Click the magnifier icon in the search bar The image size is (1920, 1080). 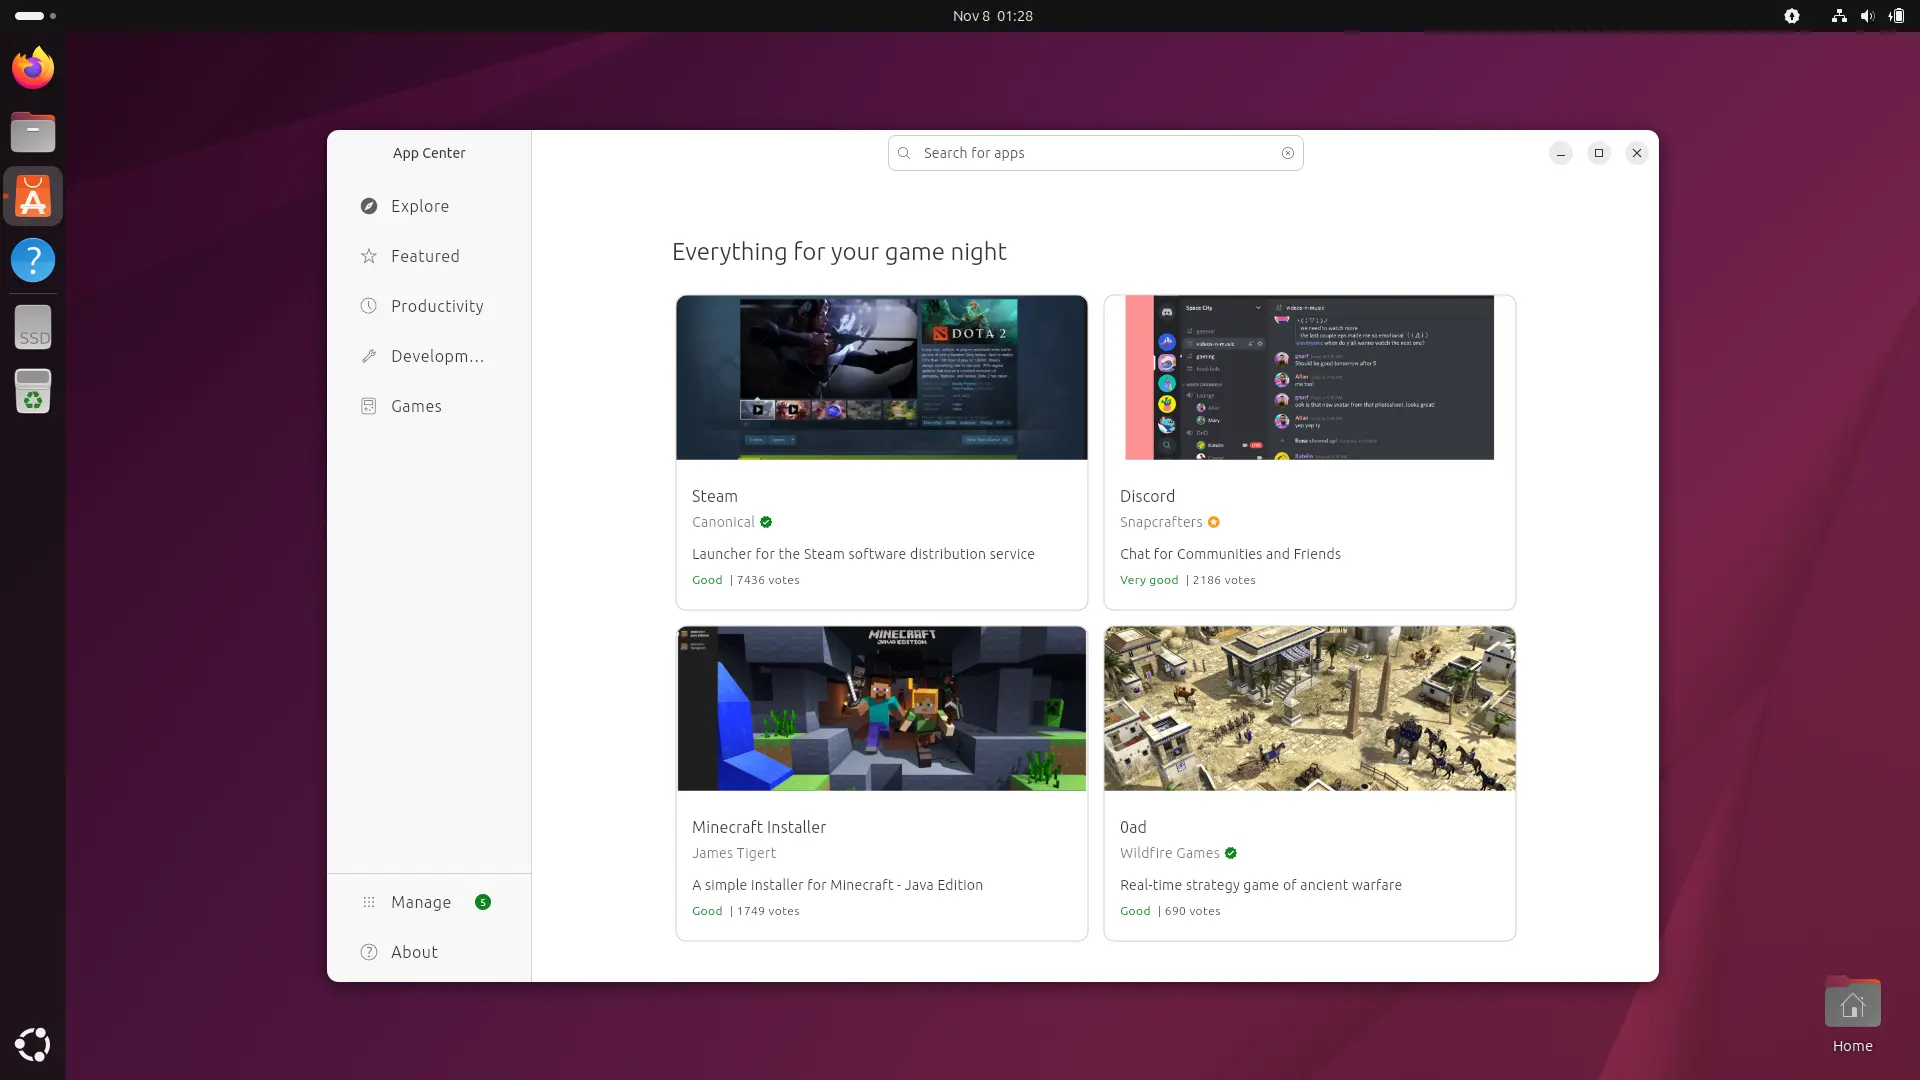pyautogui.click(x=903, y=152)
